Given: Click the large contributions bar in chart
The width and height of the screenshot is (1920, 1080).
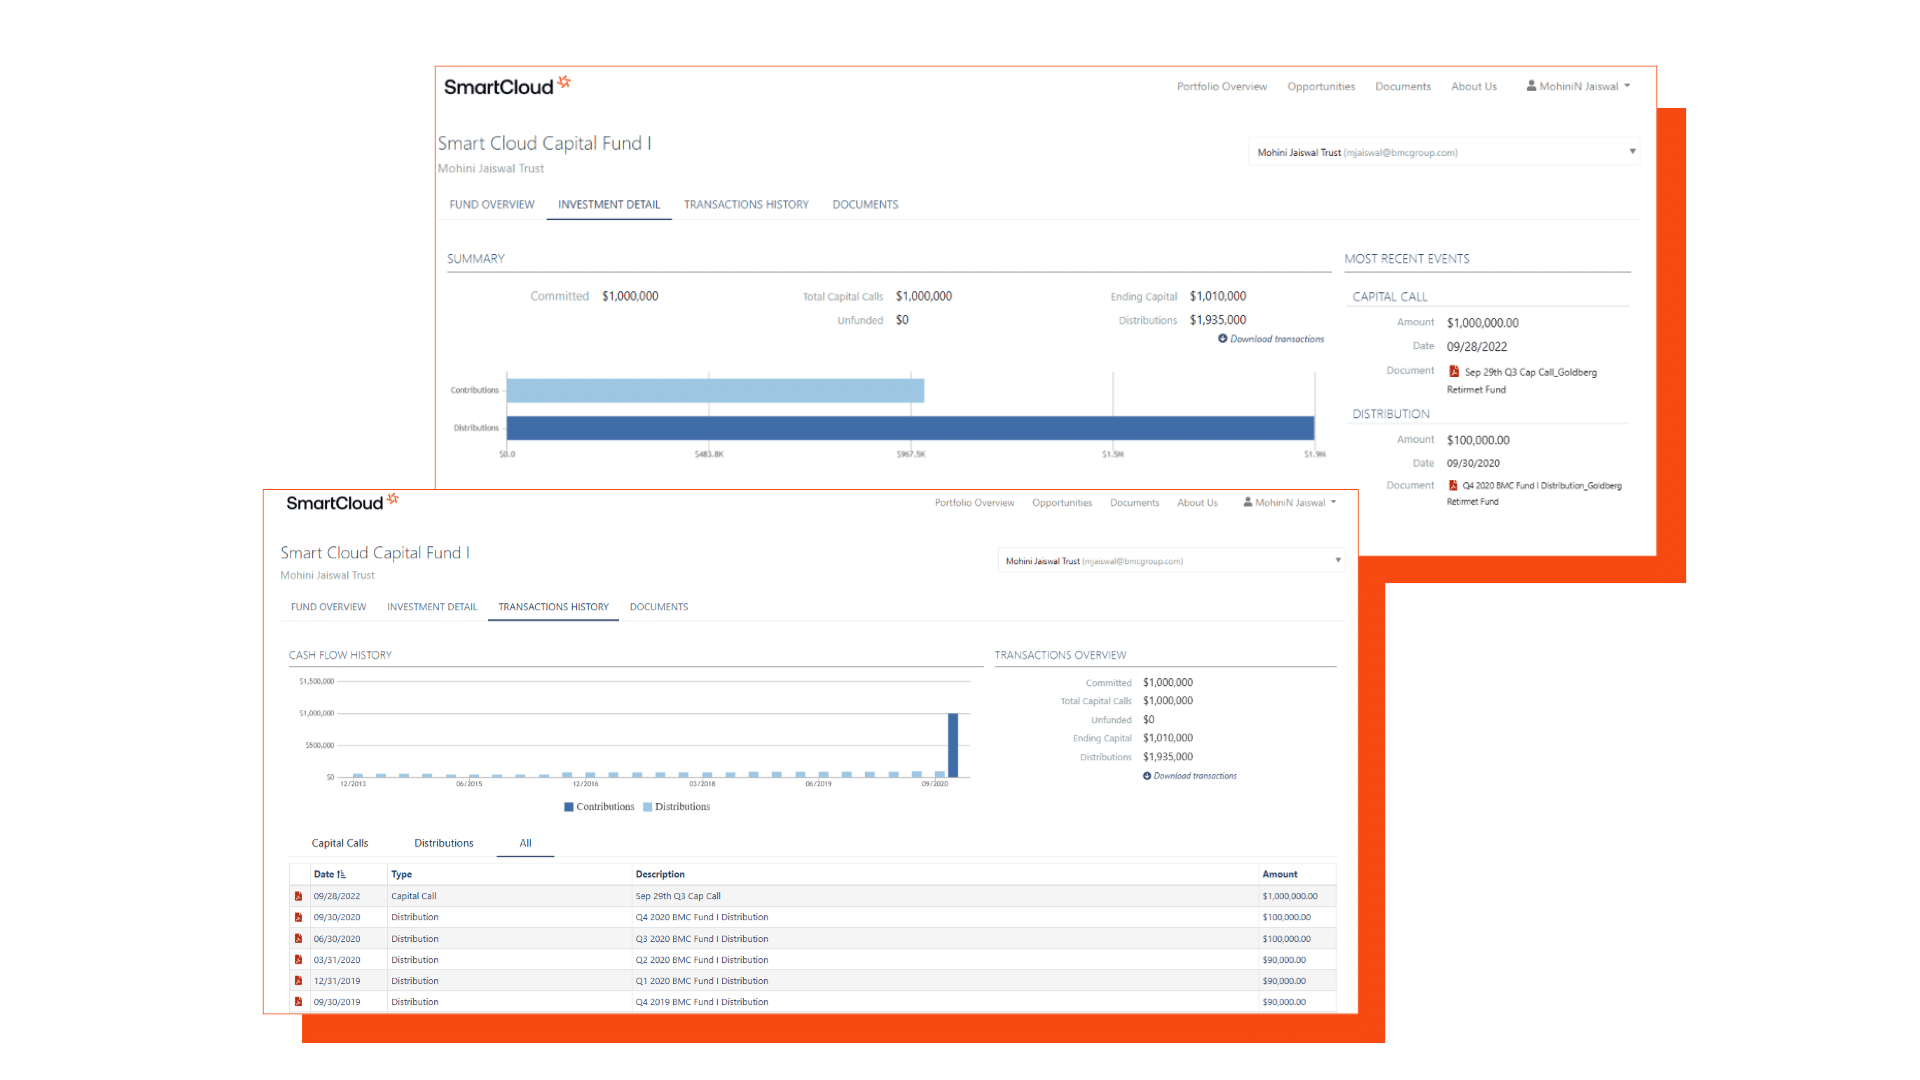Looking at the screenshot, I should pos(953,745).
